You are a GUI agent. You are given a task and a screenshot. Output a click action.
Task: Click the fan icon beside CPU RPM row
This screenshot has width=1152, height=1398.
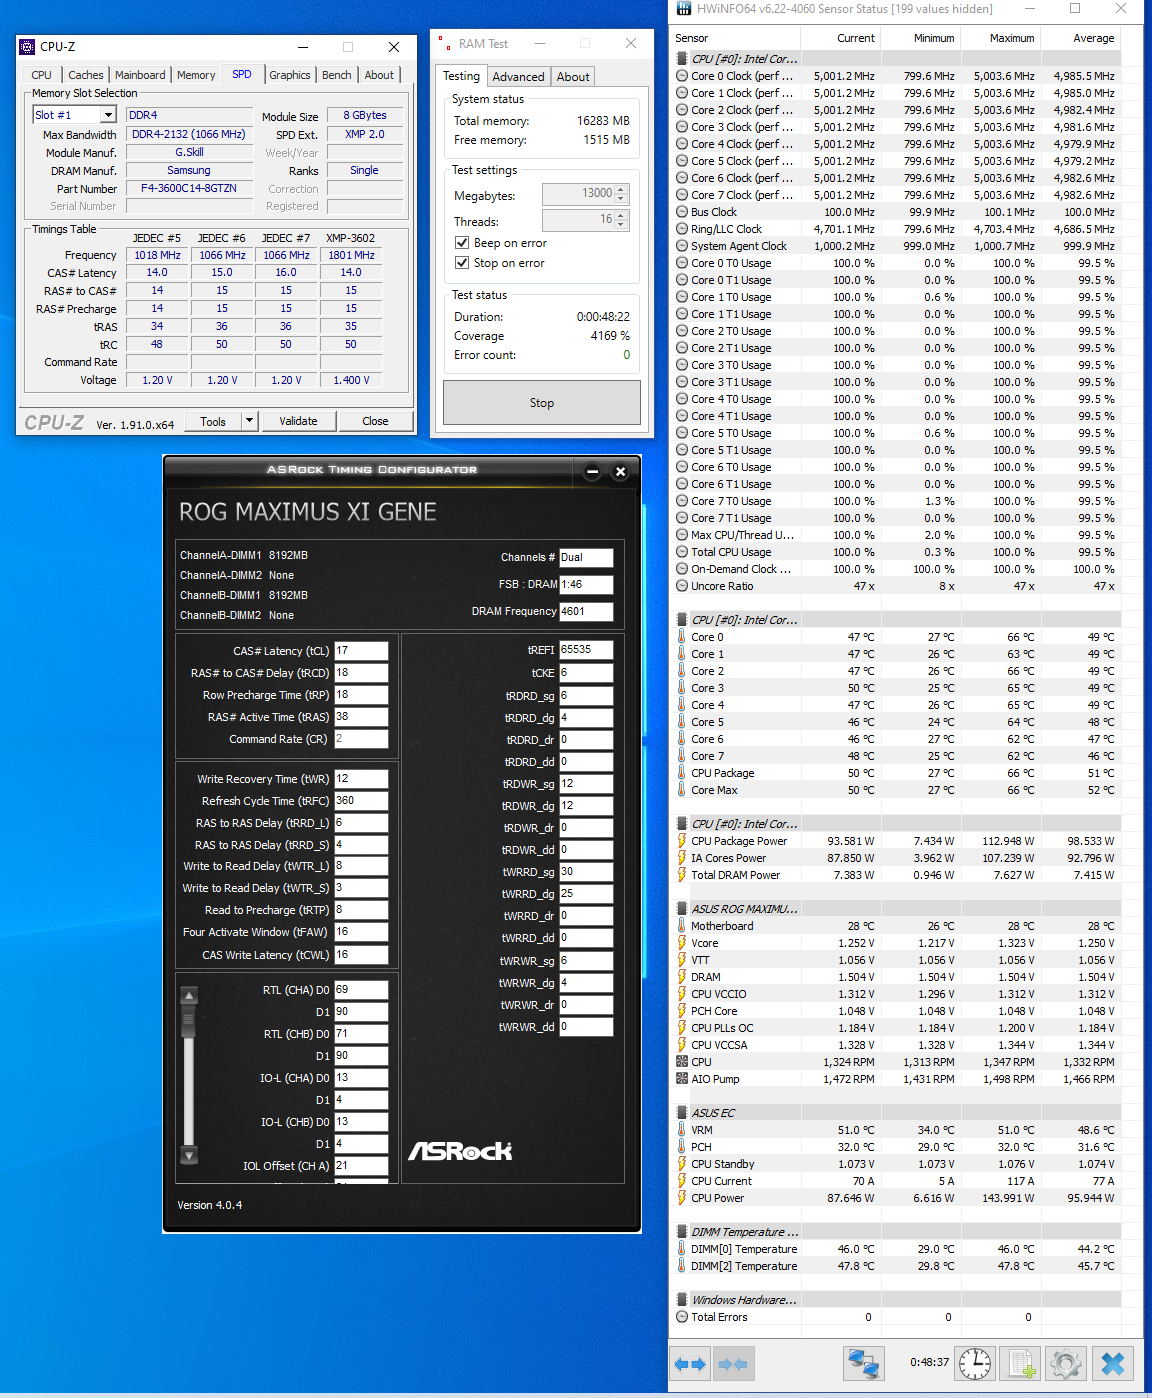tap(682, 1062)
